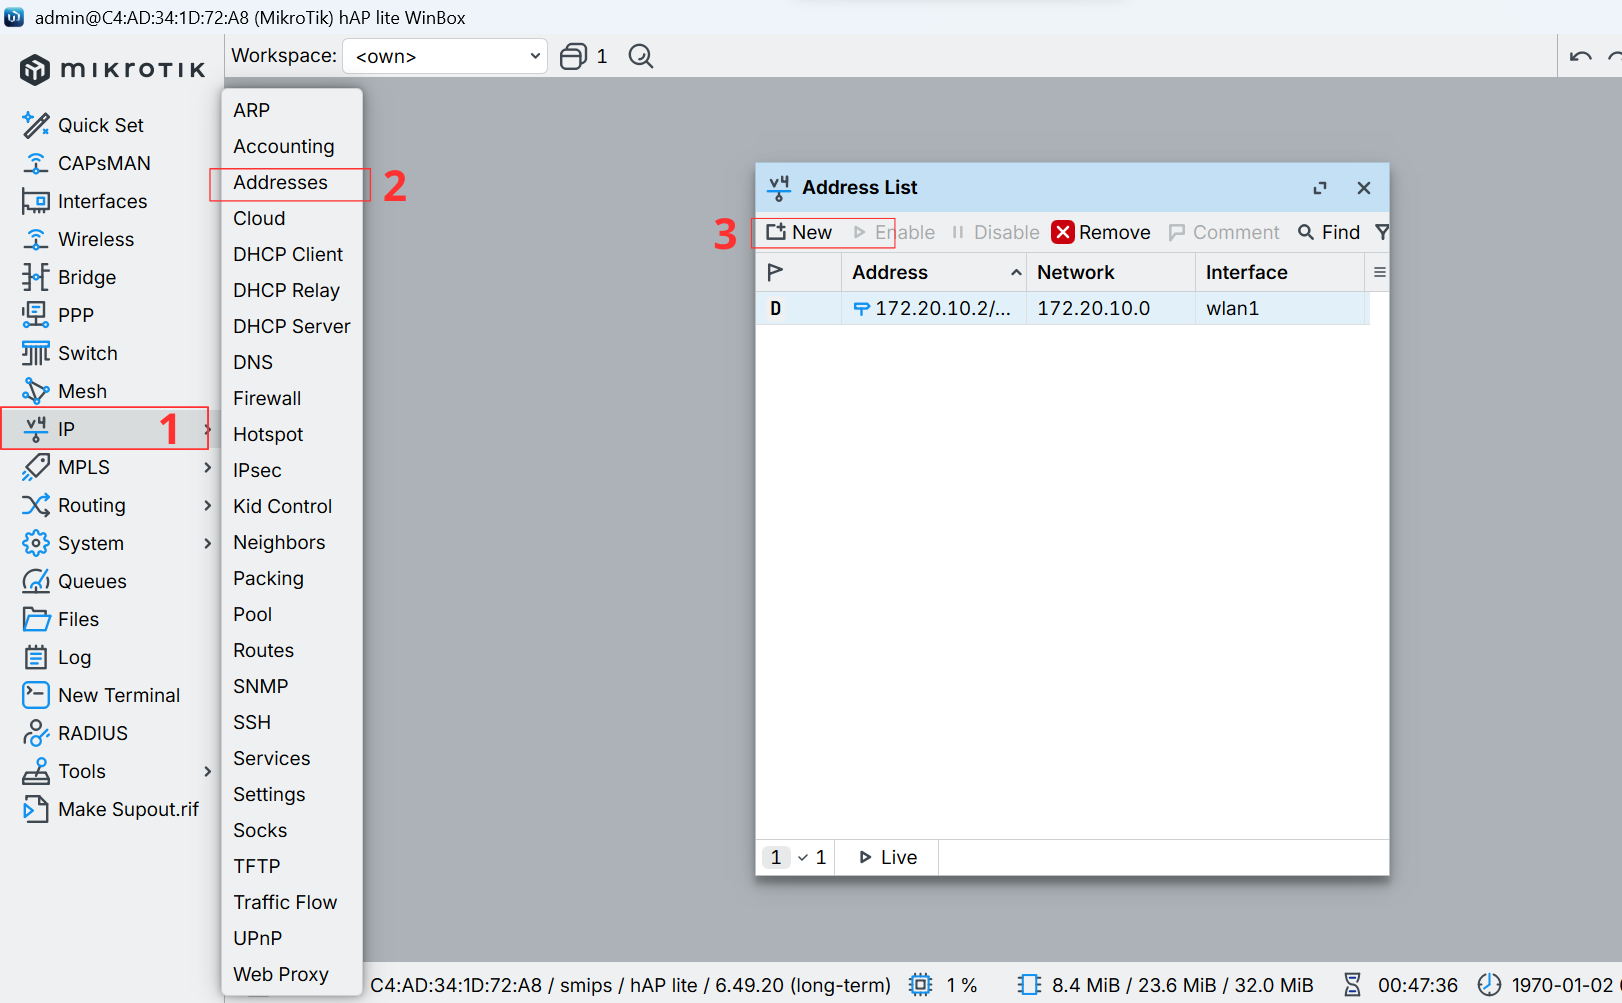Screen dimensions: 1622x1003
Task: Click New in Address List toolbar
Action: pyautogui.click(x=799, y=232)
